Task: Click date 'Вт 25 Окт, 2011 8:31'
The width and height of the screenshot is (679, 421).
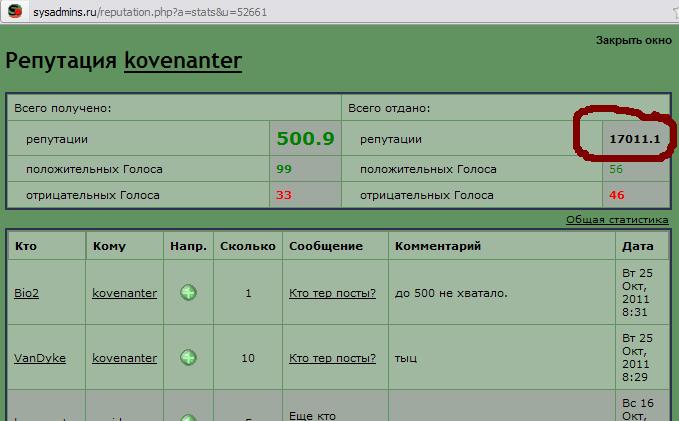Action: [637, 292]
